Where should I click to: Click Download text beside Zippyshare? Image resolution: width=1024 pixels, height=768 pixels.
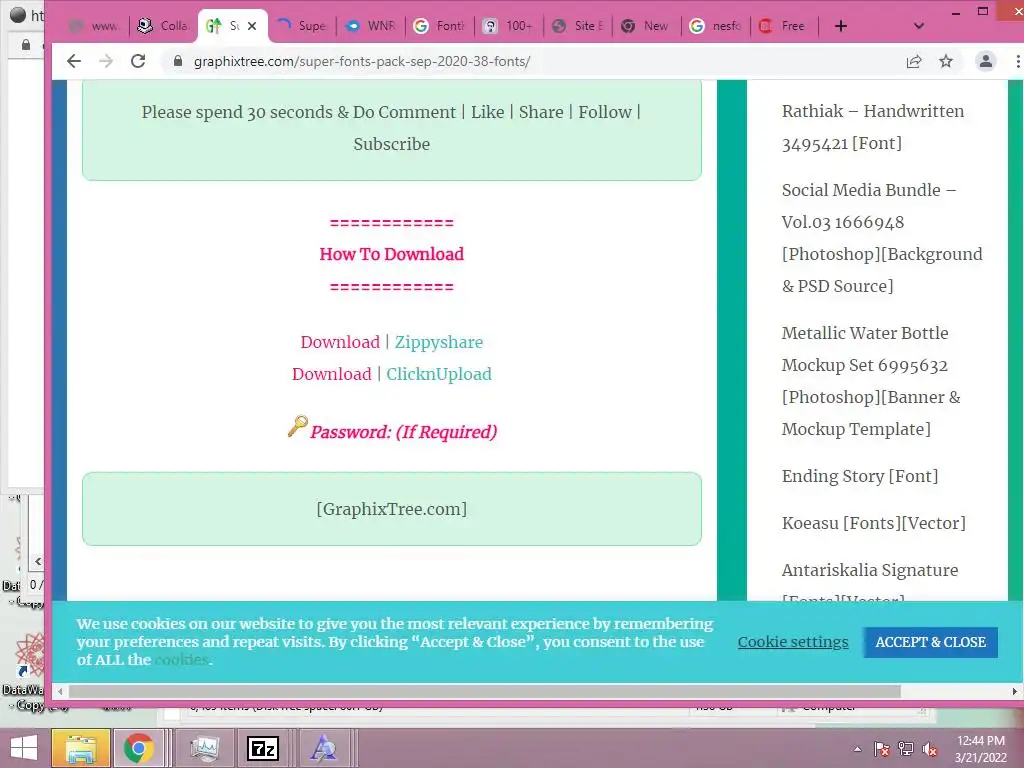point(340,342)
